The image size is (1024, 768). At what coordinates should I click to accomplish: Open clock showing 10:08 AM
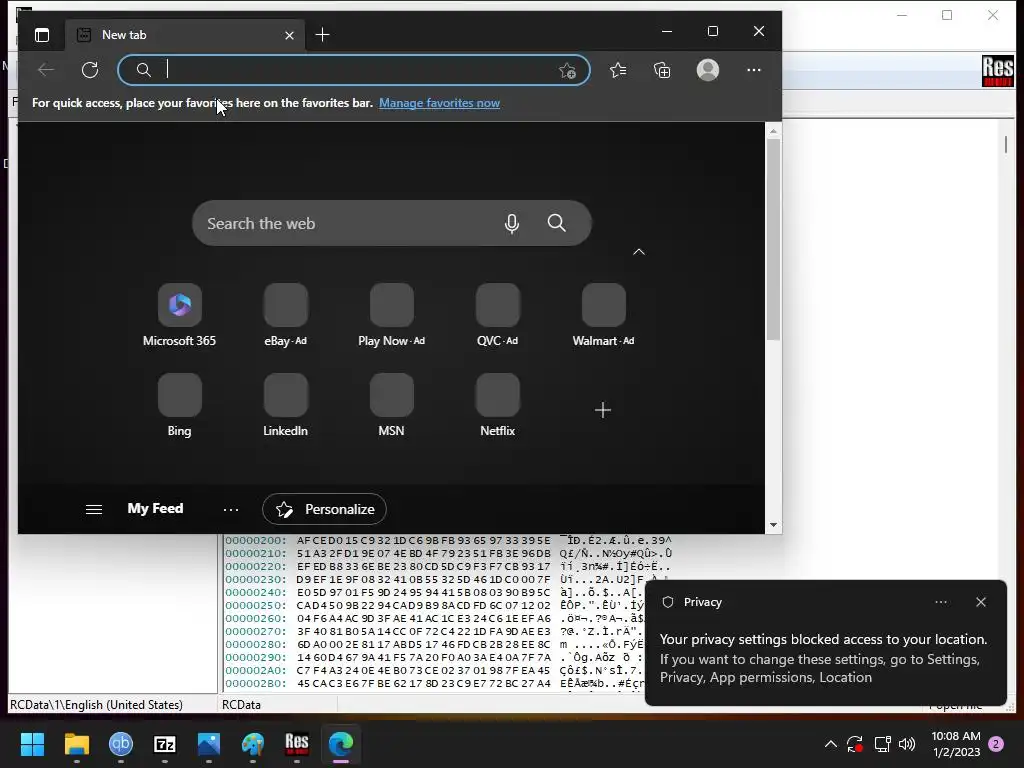pyautogui.click(x=956, y=744)
